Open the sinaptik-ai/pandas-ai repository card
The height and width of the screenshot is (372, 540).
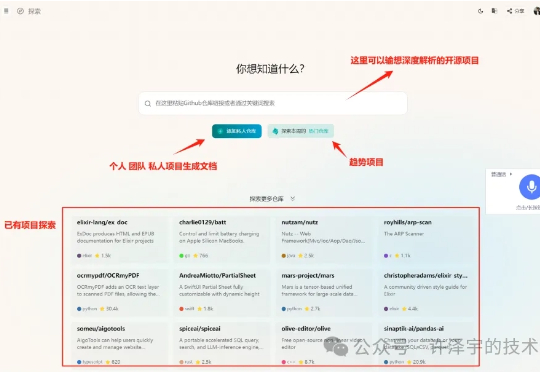[x=426, y=344]
